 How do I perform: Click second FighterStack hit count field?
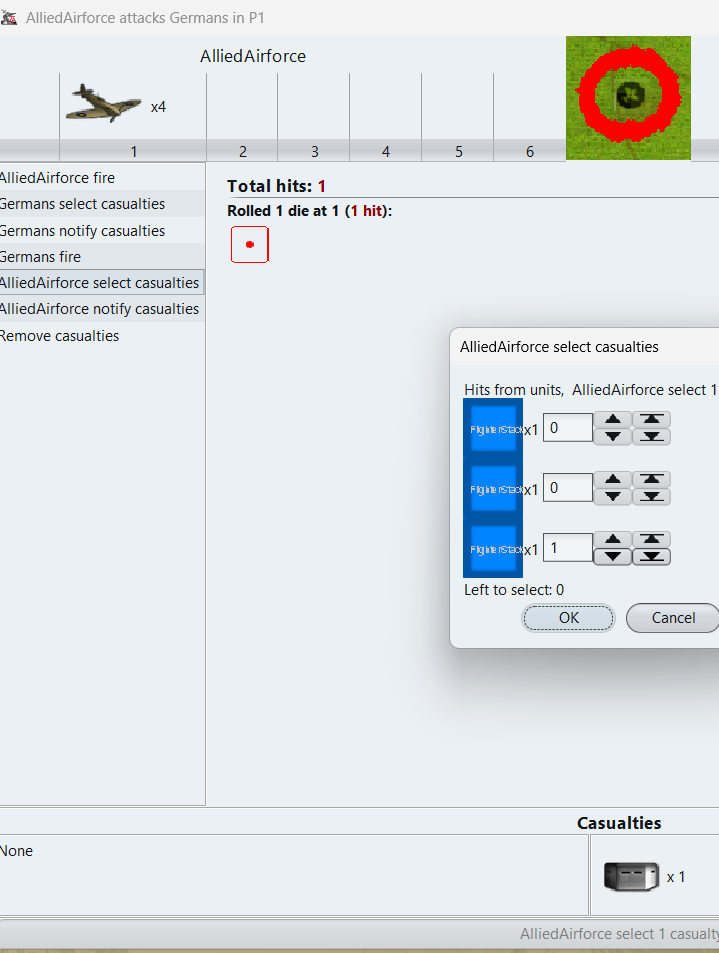(x=568, y=487)
